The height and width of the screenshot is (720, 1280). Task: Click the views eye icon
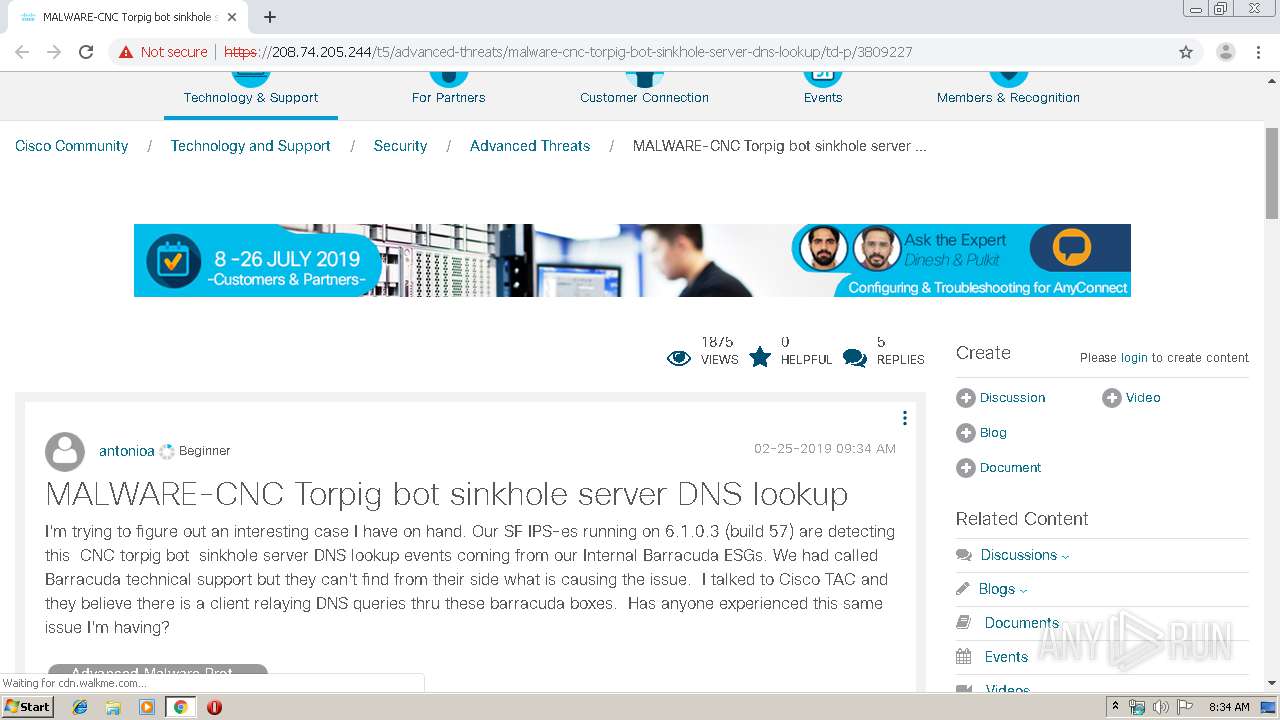[679, 358]
